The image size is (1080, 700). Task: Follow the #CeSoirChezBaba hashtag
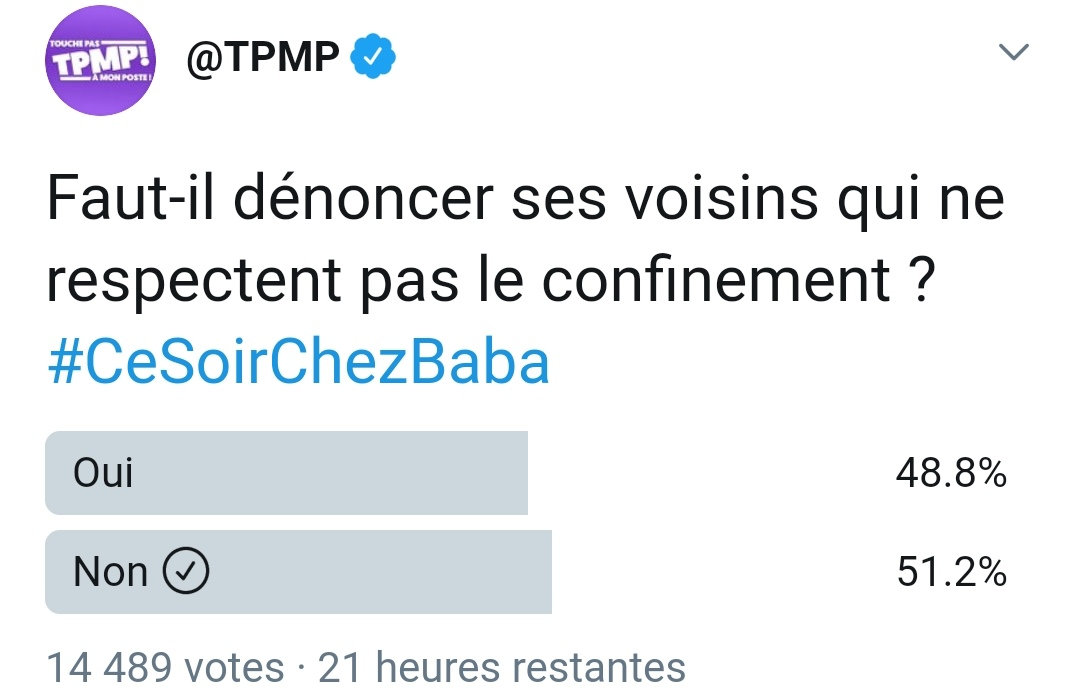point(299,362)
